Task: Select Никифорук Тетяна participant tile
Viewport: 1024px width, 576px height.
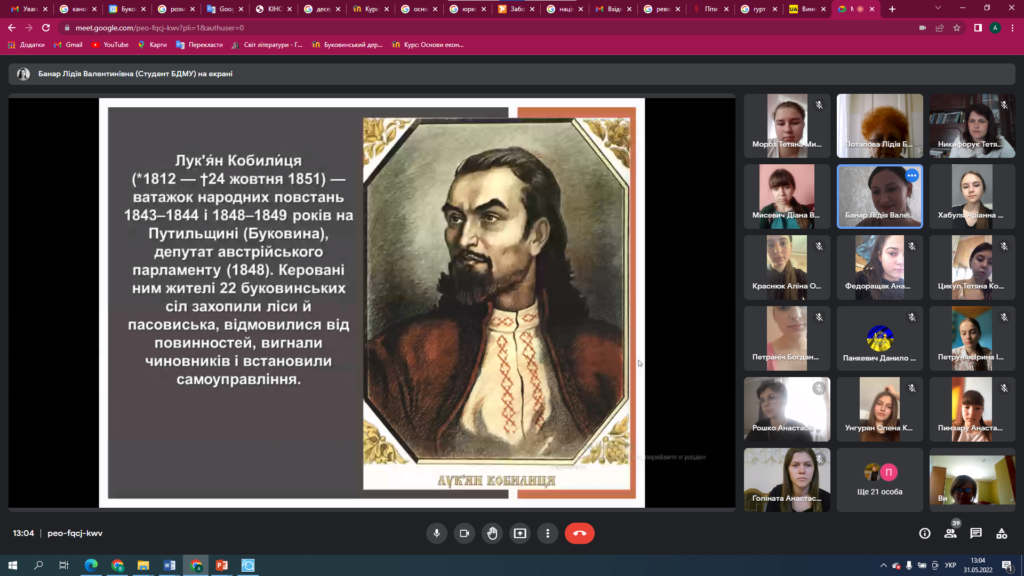Action: click(x=972, y=125)
